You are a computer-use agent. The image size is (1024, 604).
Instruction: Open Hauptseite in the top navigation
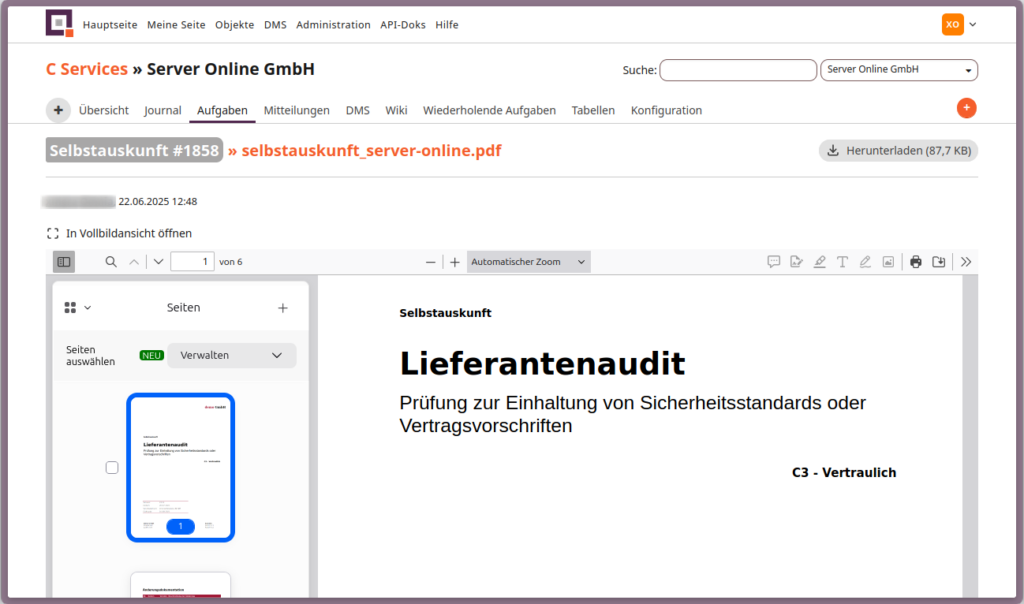[110, 25]
